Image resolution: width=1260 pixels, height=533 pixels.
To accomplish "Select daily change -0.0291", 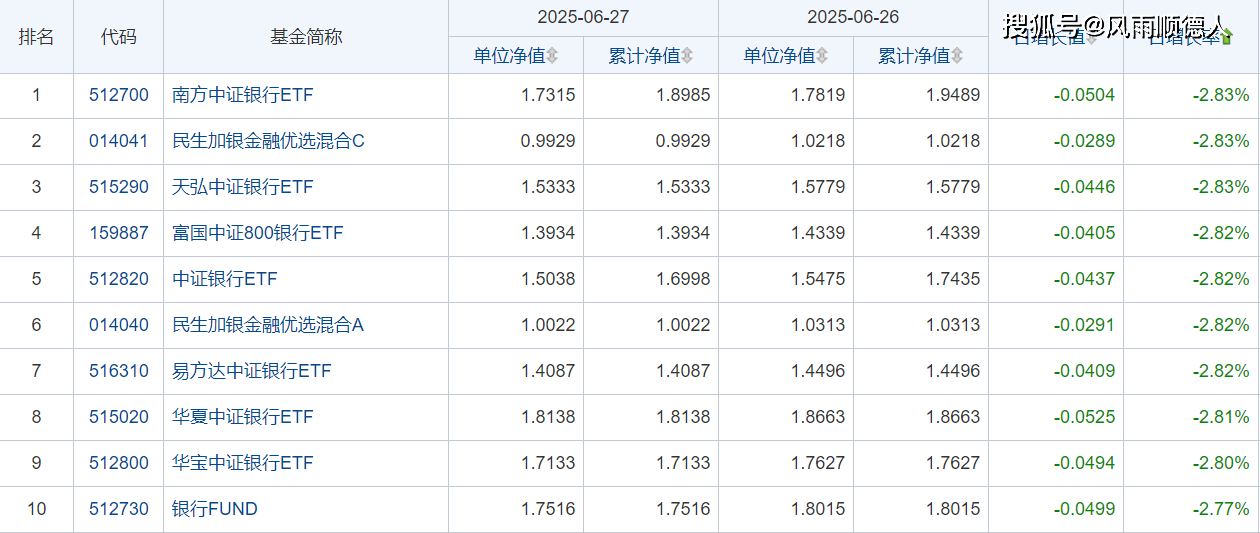I will tap(1084, 326).
